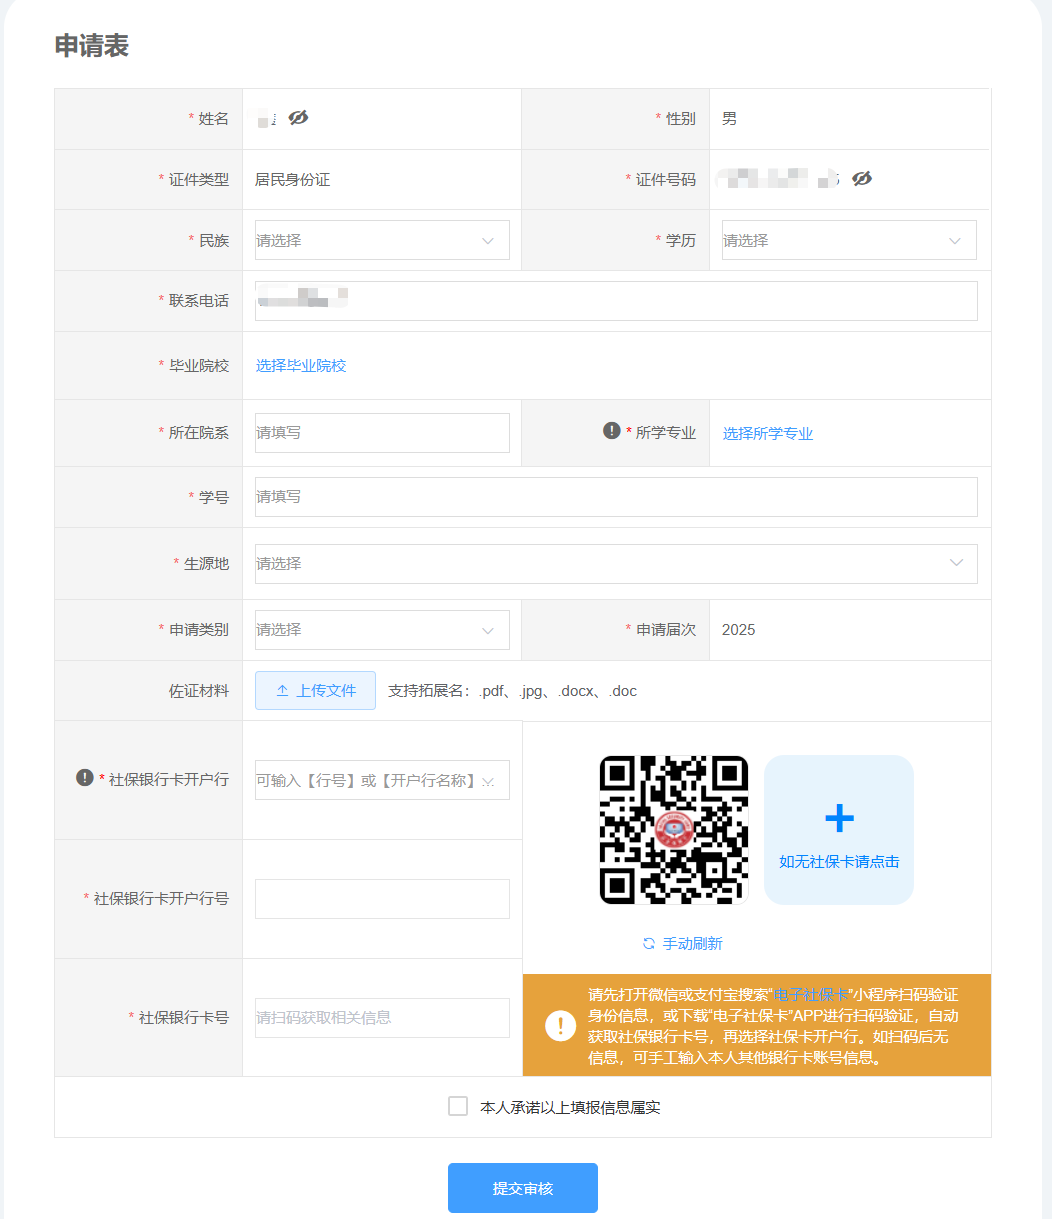Click the 选择毕业院校 link
This screenshot has width=1052, height=1219.
tap(301, 366)
